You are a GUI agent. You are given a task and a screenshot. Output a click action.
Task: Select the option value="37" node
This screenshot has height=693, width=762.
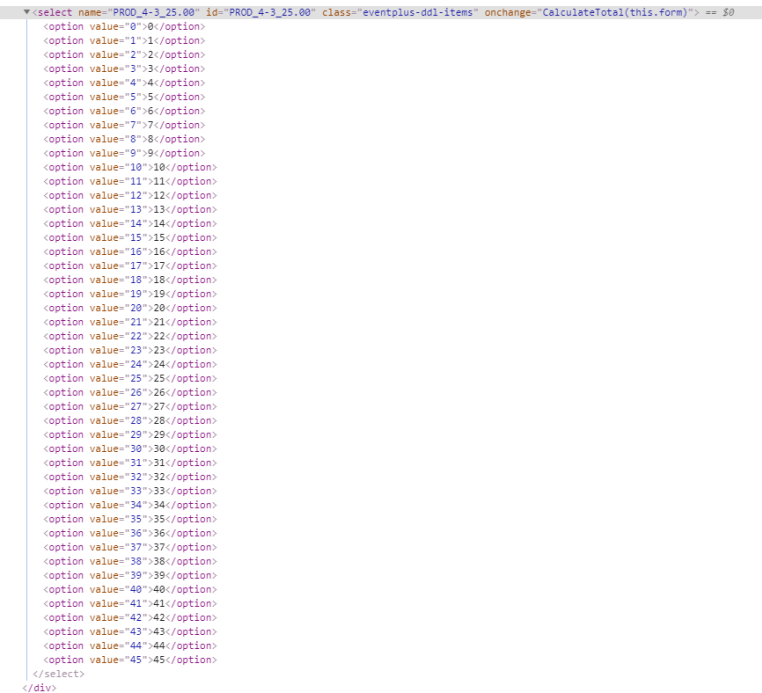130,548
